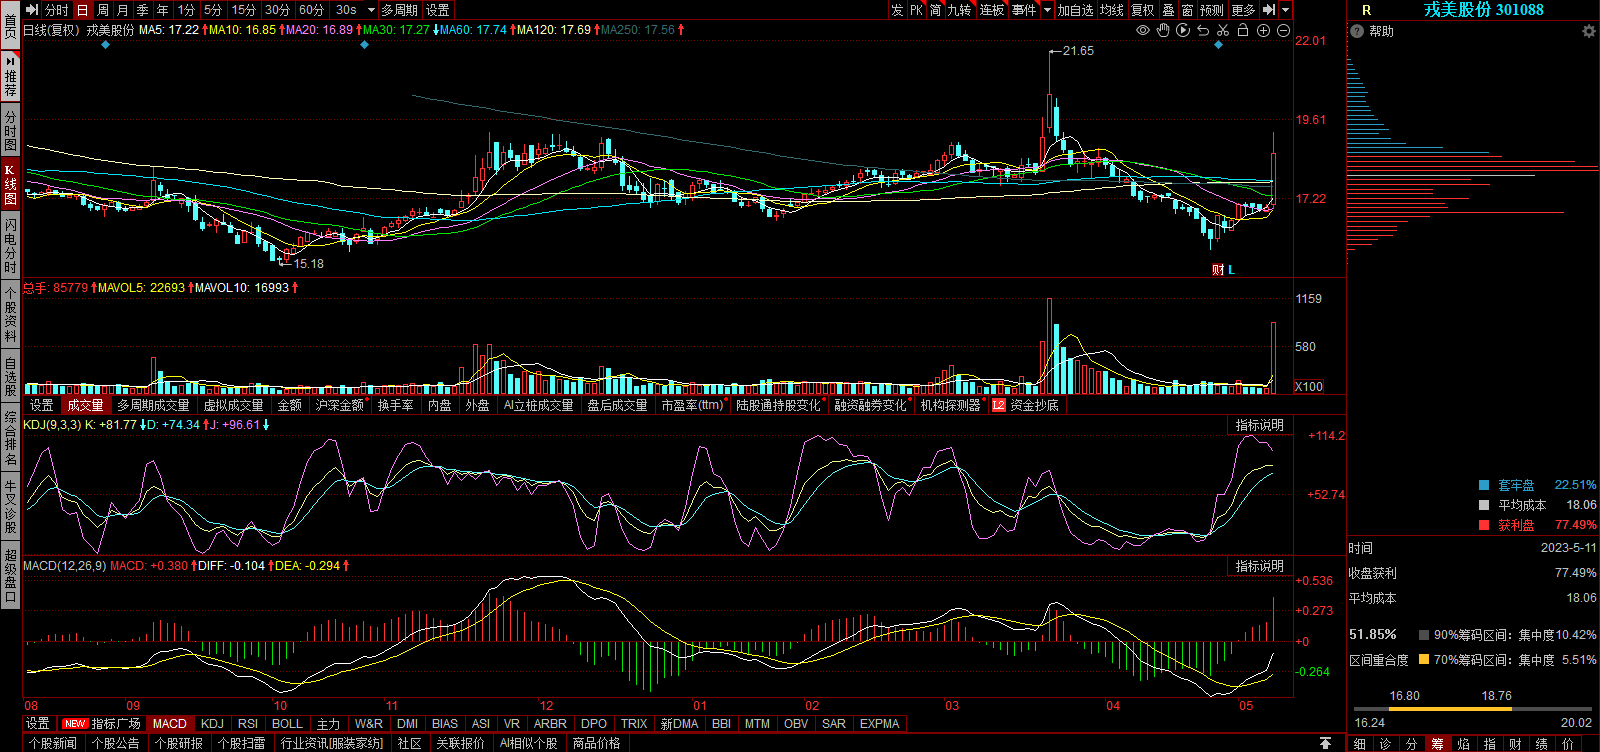Open 推荐 in the left sidebar

(x=10, y=77)
